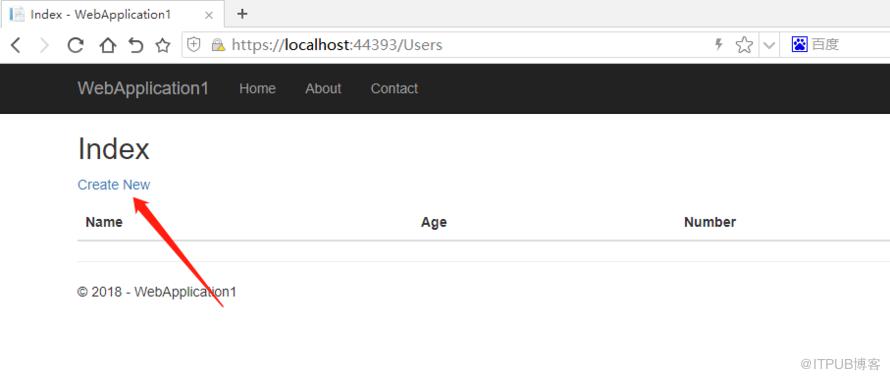Viewport: 890px width, 379px height.
Task: Click the browser back arrow
Action: [16, 45]
